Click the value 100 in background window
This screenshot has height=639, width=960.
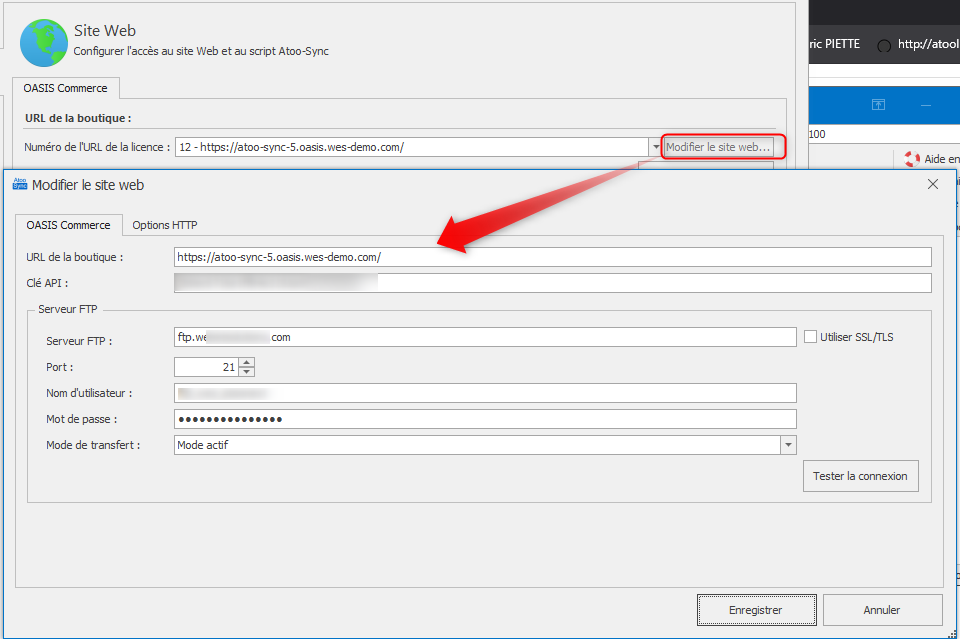(817, 134)
